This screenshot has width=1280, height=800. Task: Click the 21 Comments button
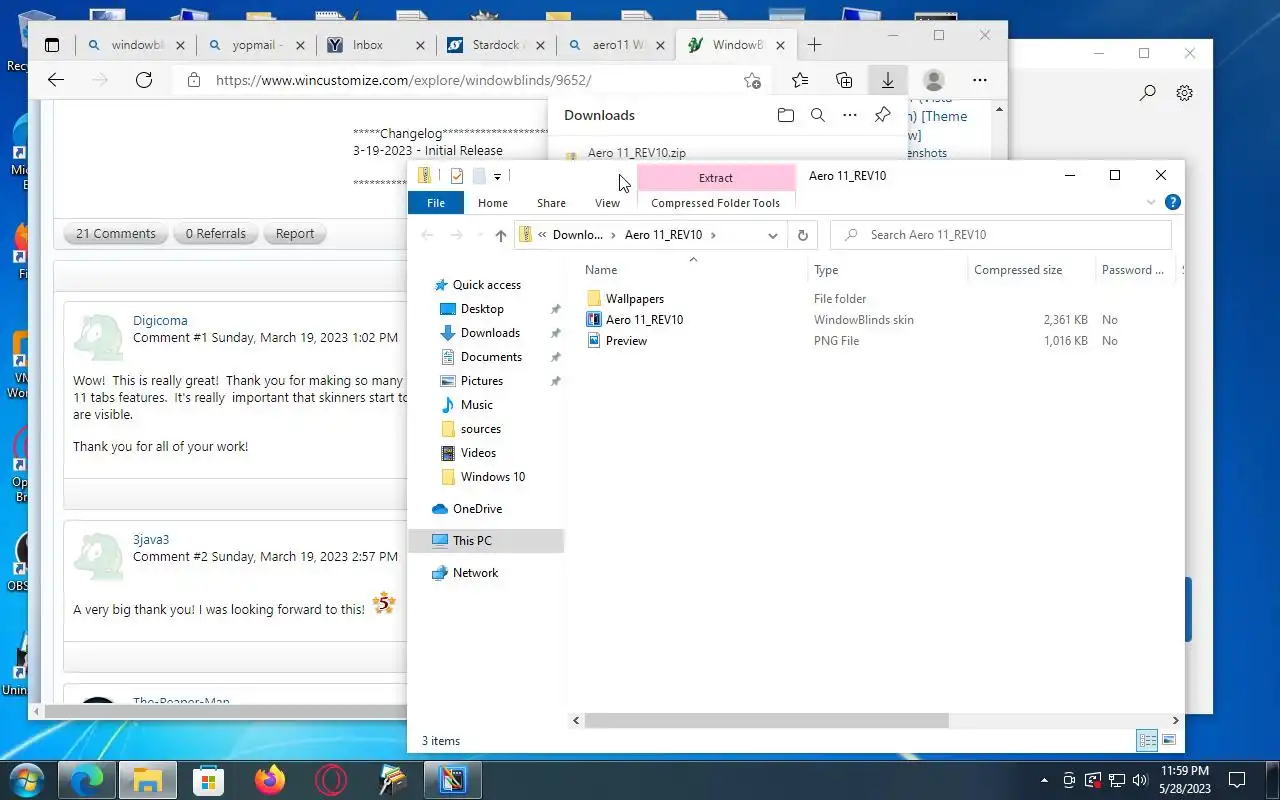pyautogui.click(x=116, y=234)
